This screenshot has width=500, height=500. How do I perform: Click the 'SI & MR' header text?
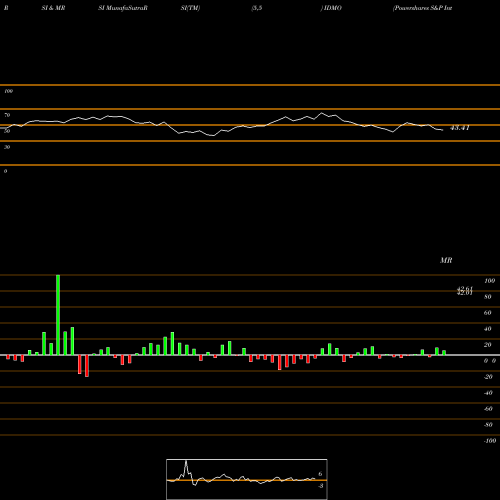point(53,8)
